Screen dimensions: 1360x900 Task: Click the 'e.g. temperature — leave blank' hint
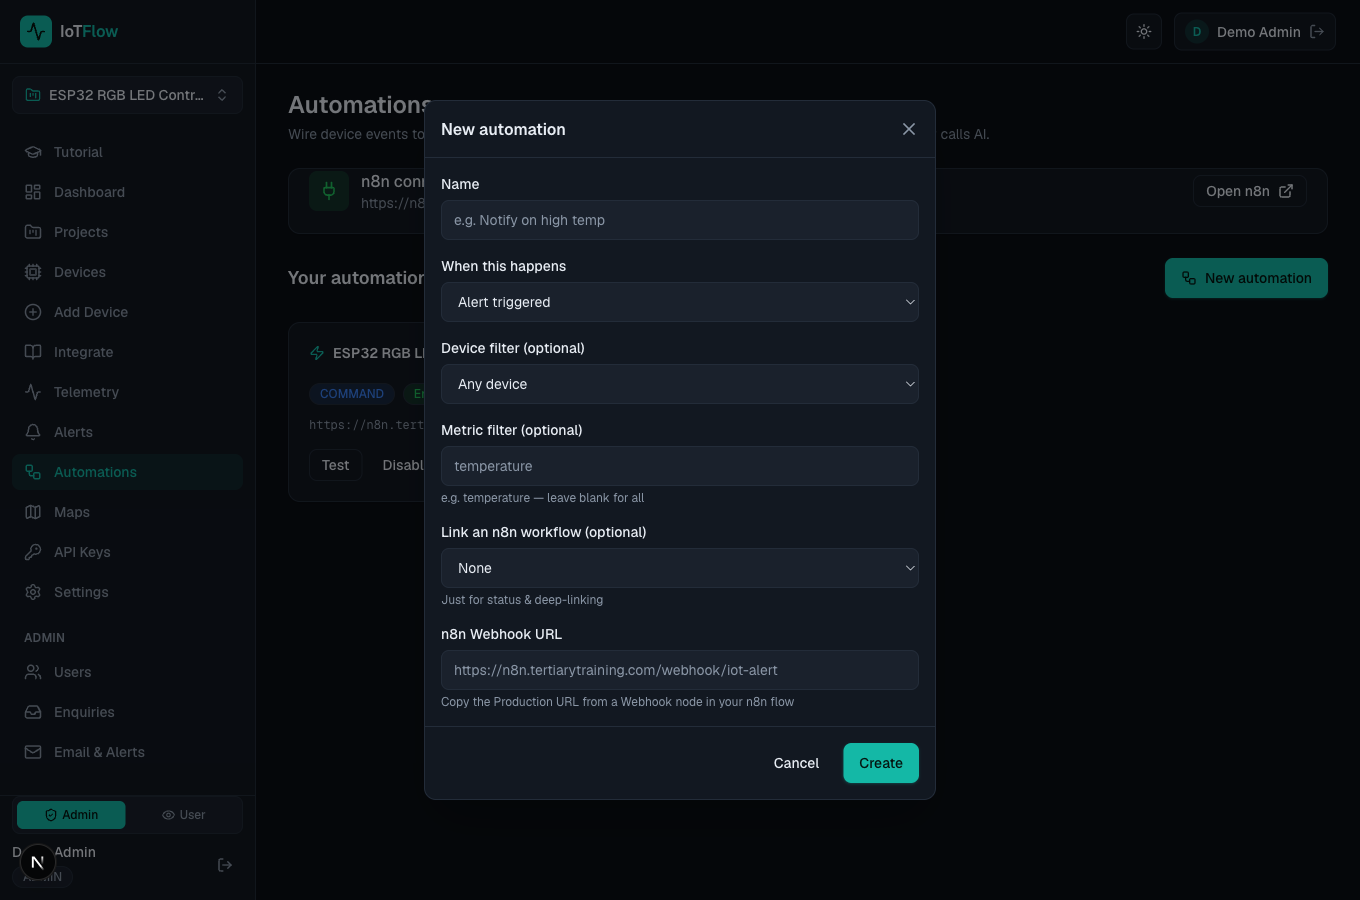(x=542, y=498)
